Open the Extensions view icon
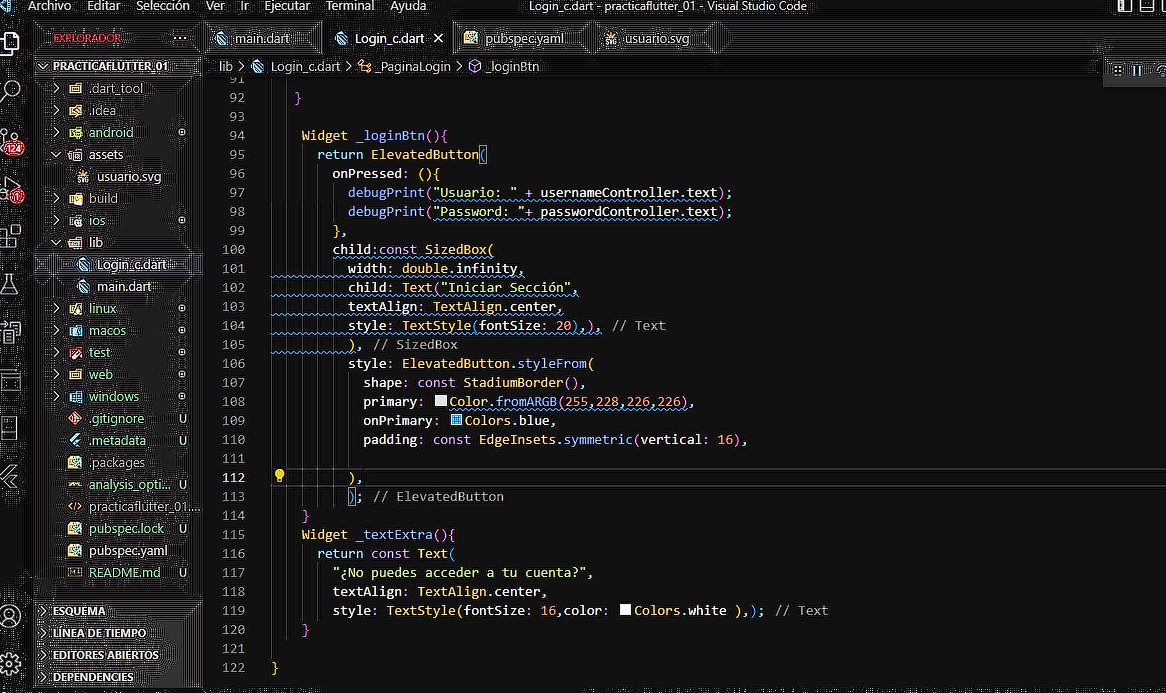 [x=10, y=236]
